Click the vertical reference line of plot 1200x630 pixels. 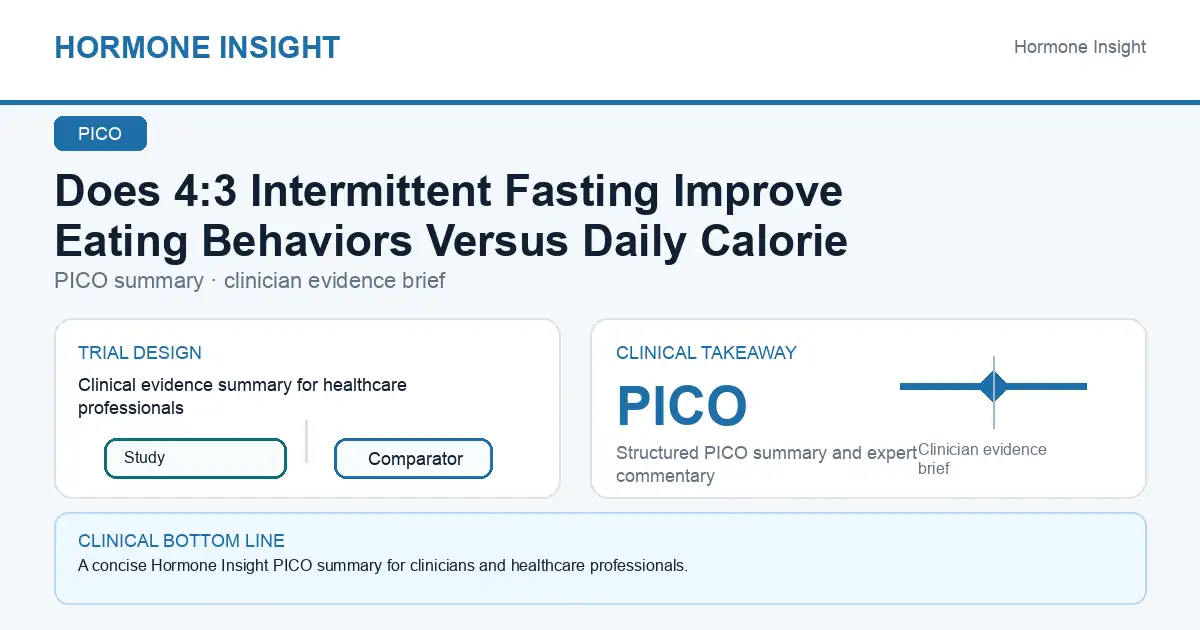point(993,392)
